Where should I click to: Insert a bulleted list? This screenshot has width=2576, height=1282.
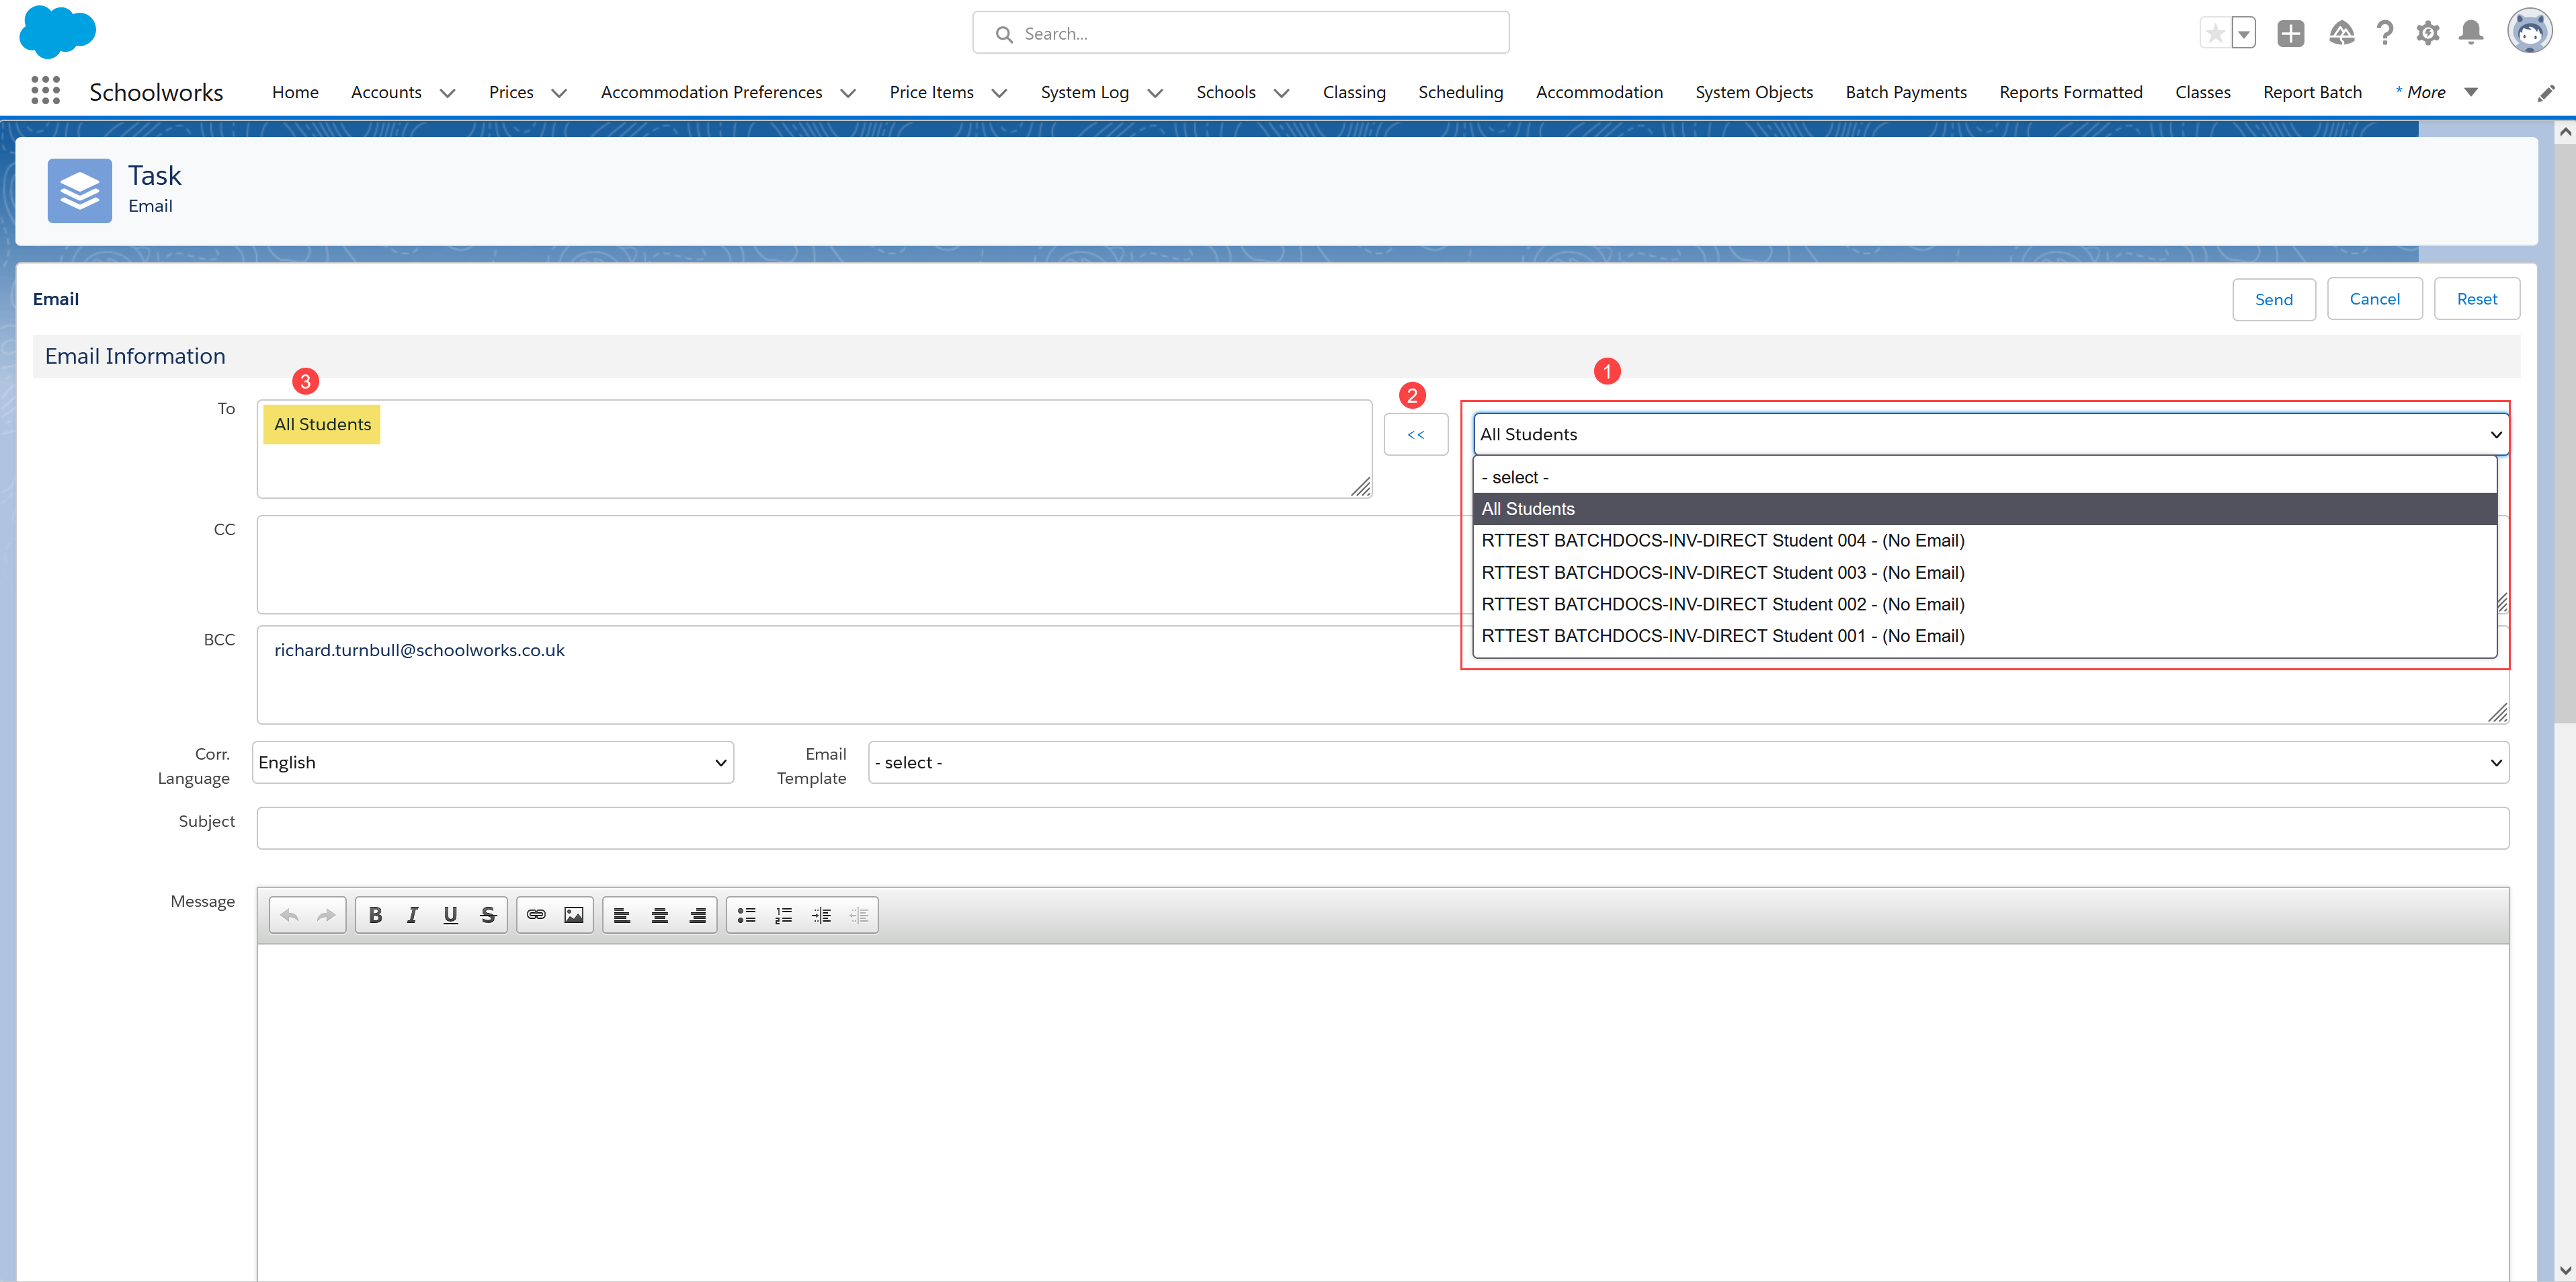746,915
